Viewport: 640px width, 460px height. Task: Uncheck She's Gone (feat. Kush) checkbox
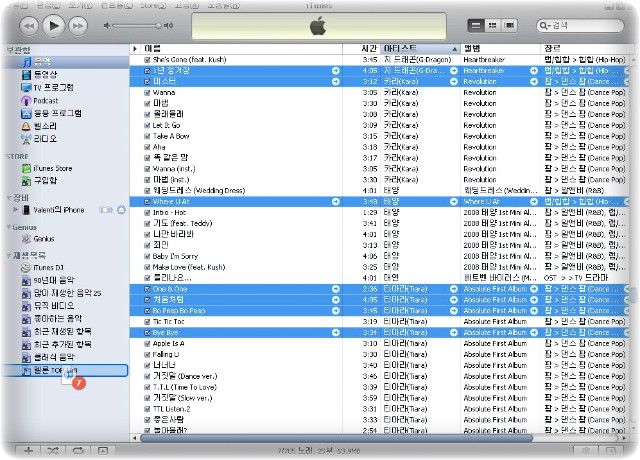147,60
